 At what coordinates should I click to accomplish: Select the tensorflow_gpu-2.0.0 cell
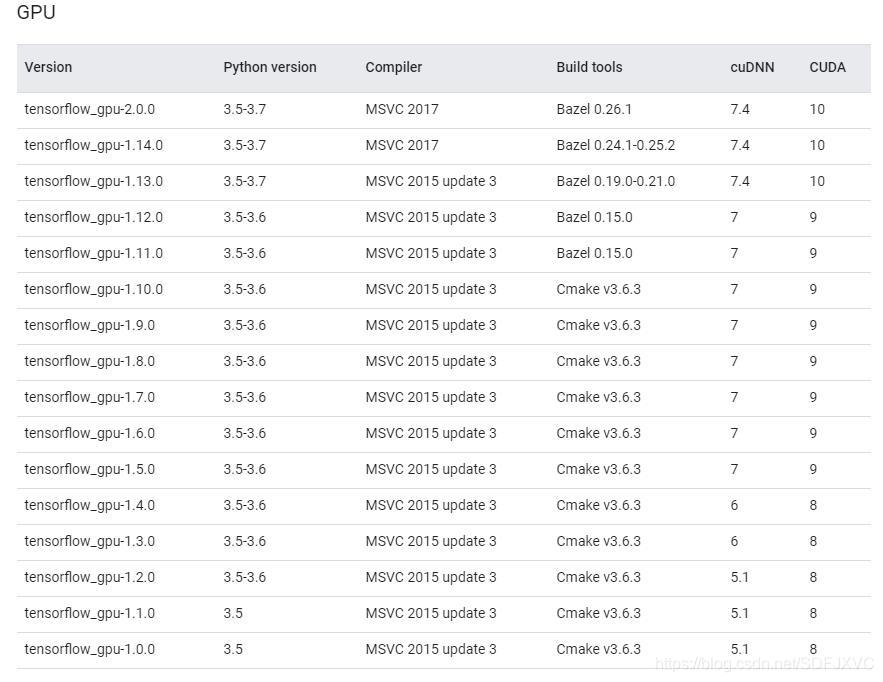pyautogui.click(x=90, y=109)
